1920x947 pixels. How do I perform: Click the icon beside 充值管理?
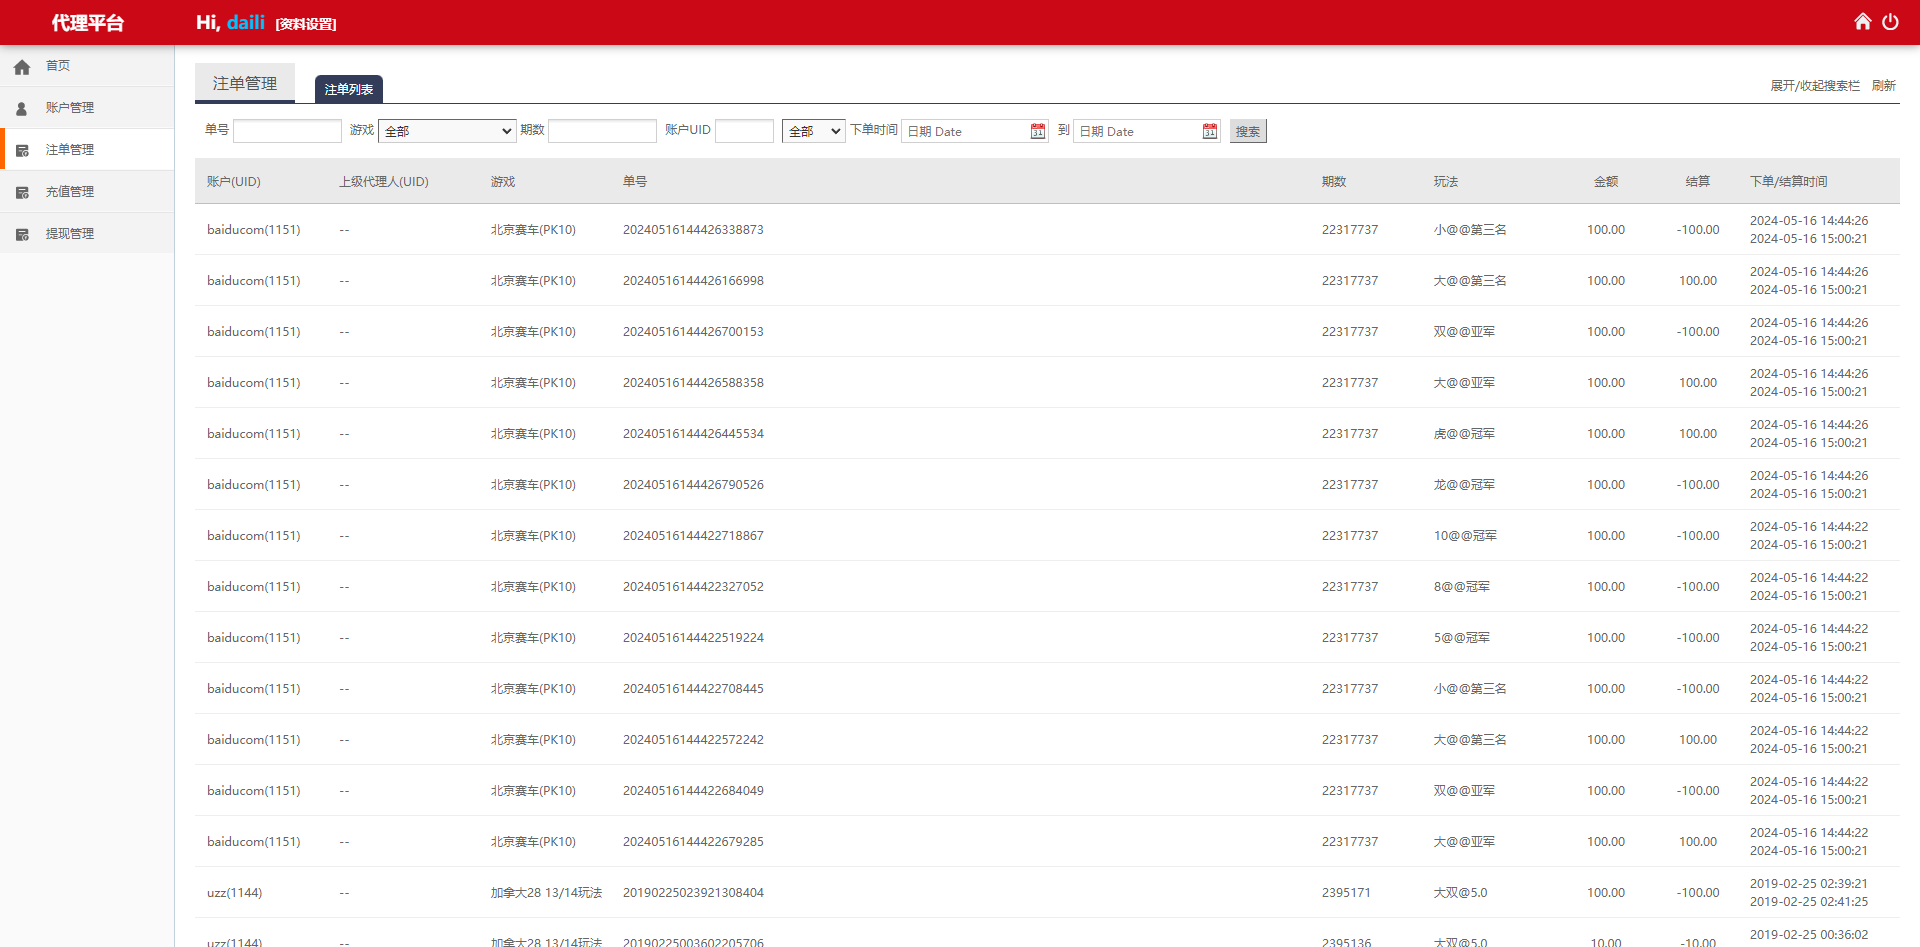coord(22,193)
